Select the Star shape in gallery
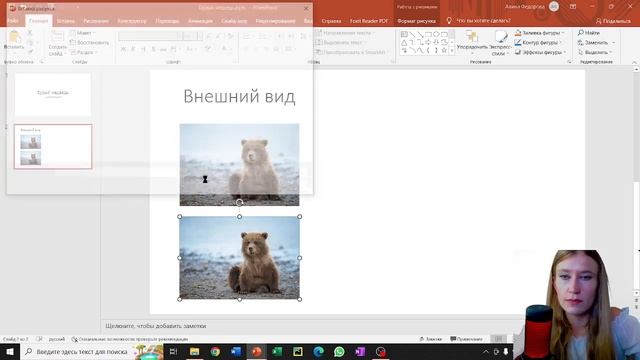 (x=444, y=50)
